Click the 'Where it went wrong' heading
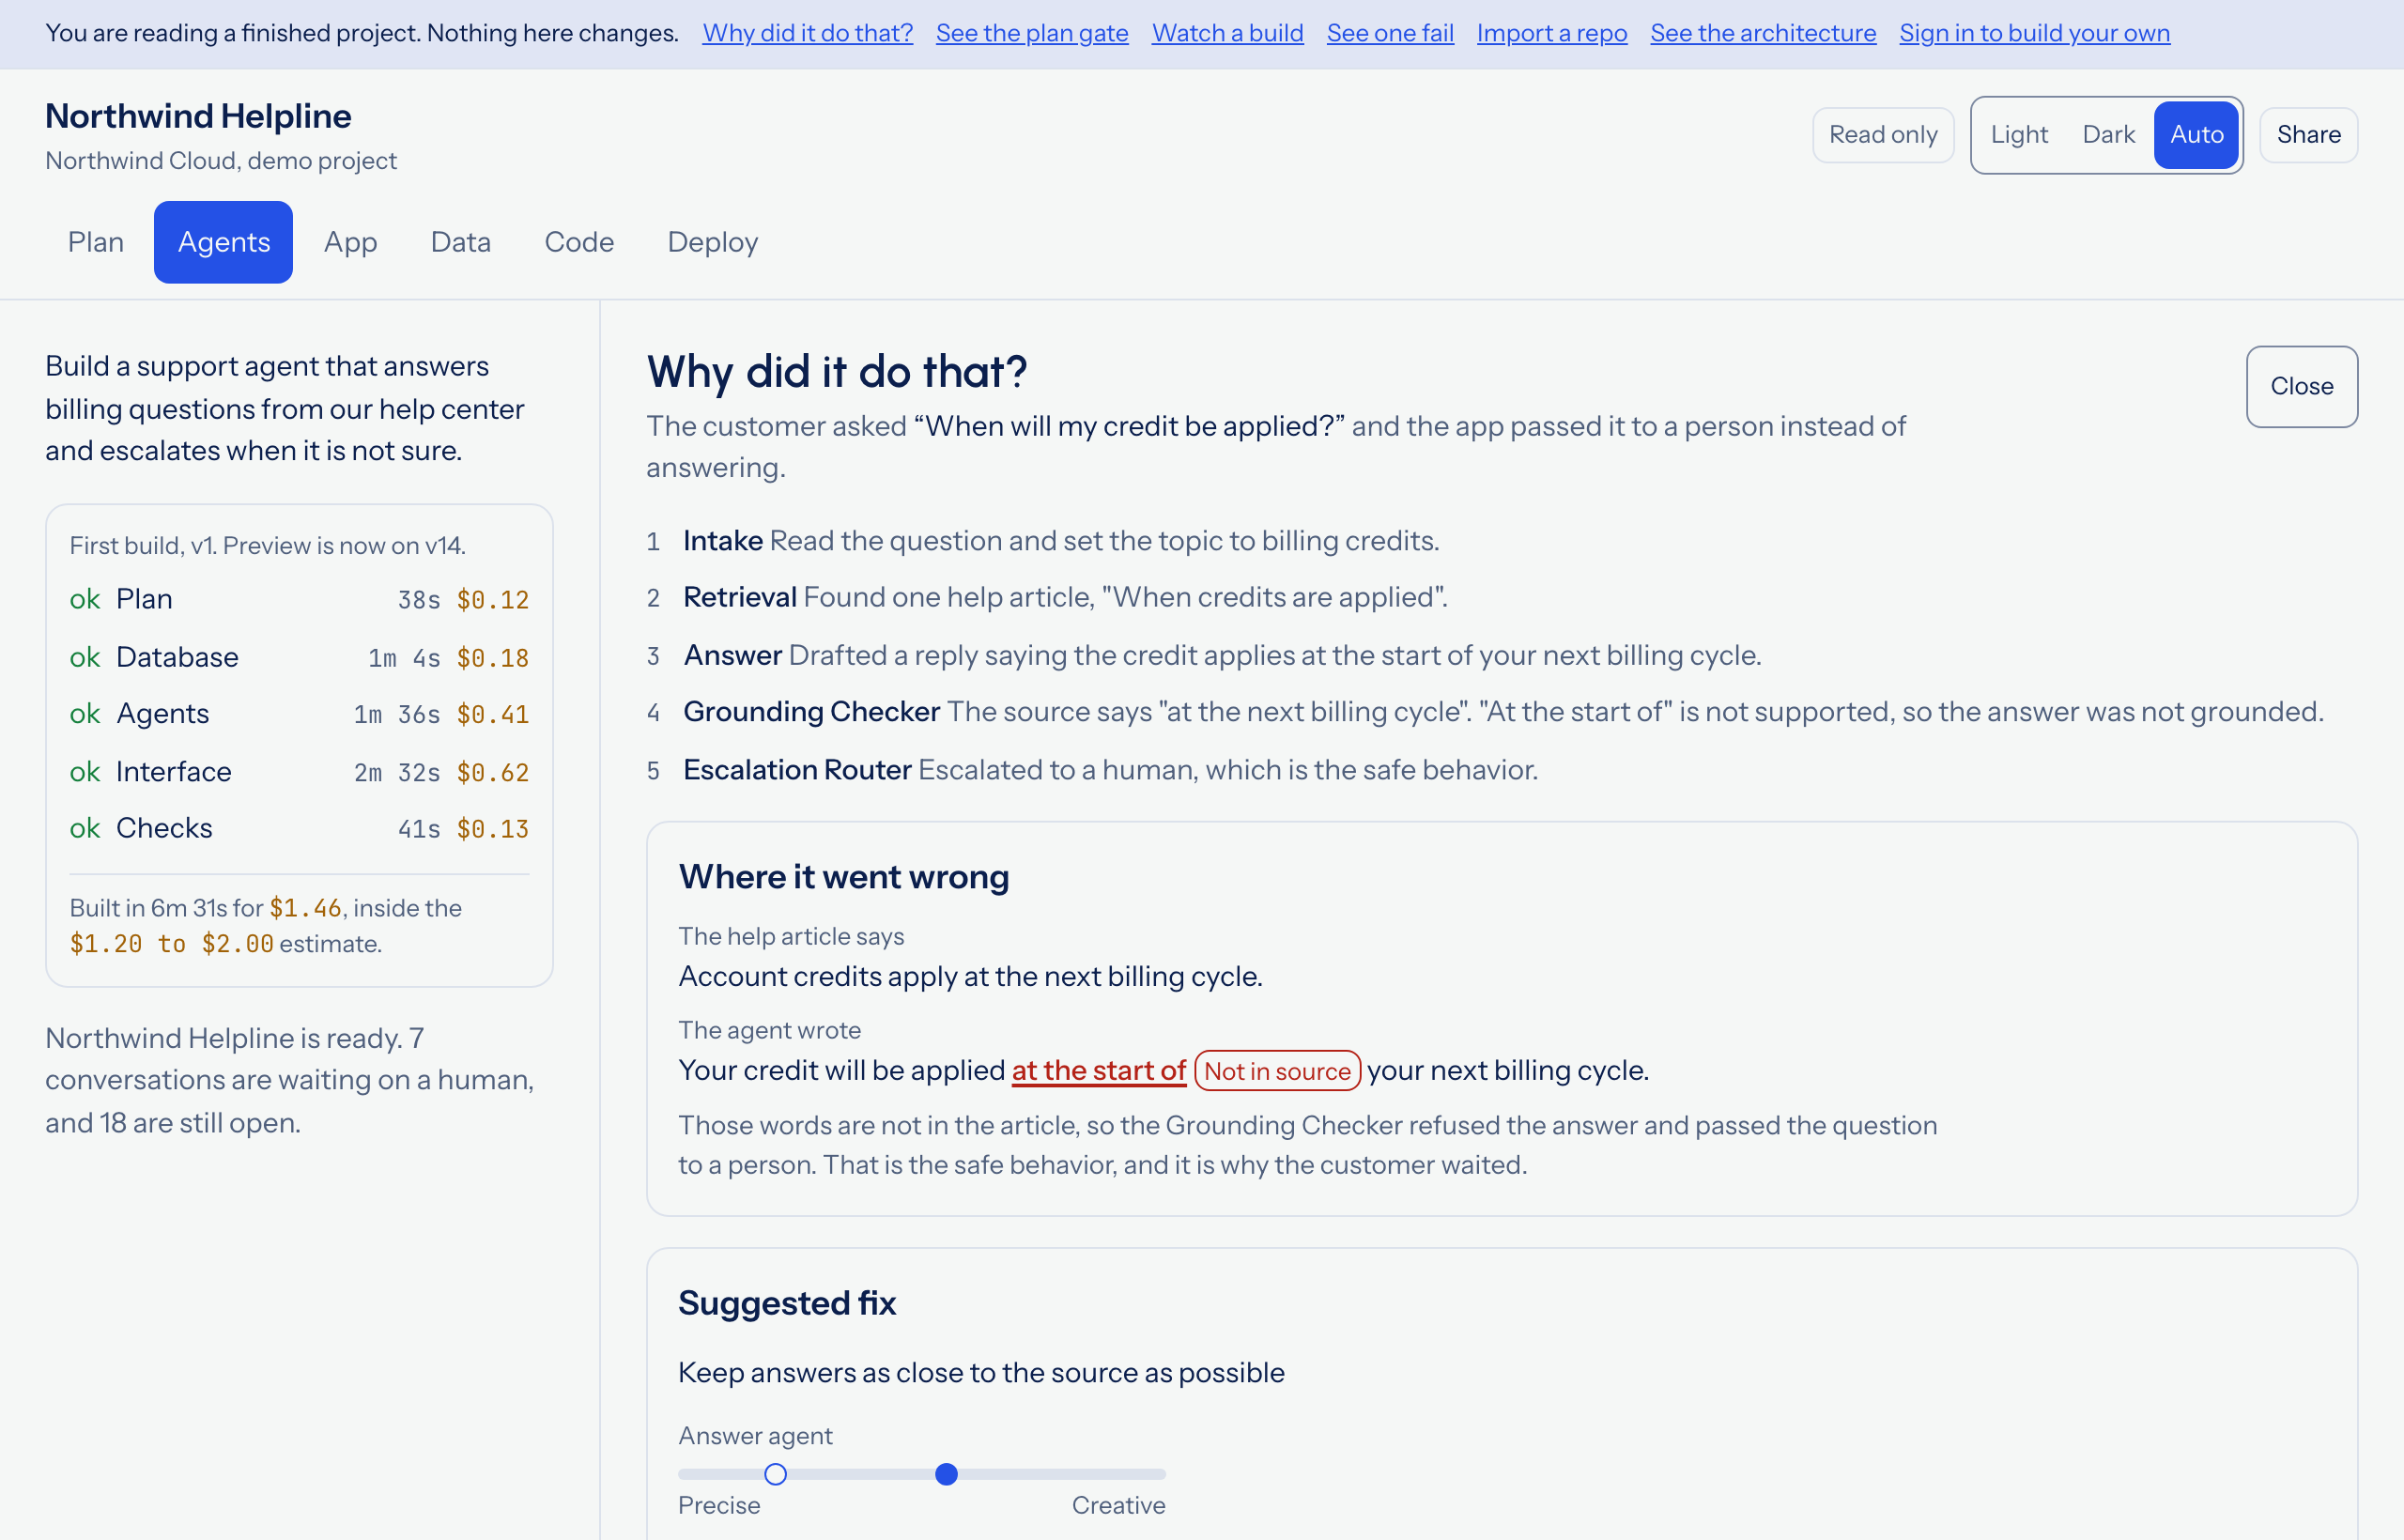The width and height of the screenshot is (2404, 1540). click(844, 877)
